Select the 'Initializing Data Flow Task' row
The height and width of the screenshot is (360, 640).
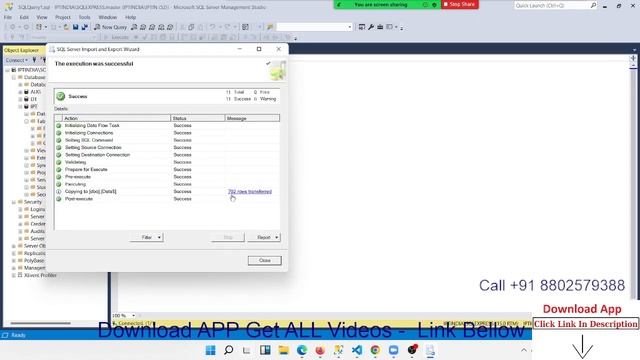tap(167, 126)
